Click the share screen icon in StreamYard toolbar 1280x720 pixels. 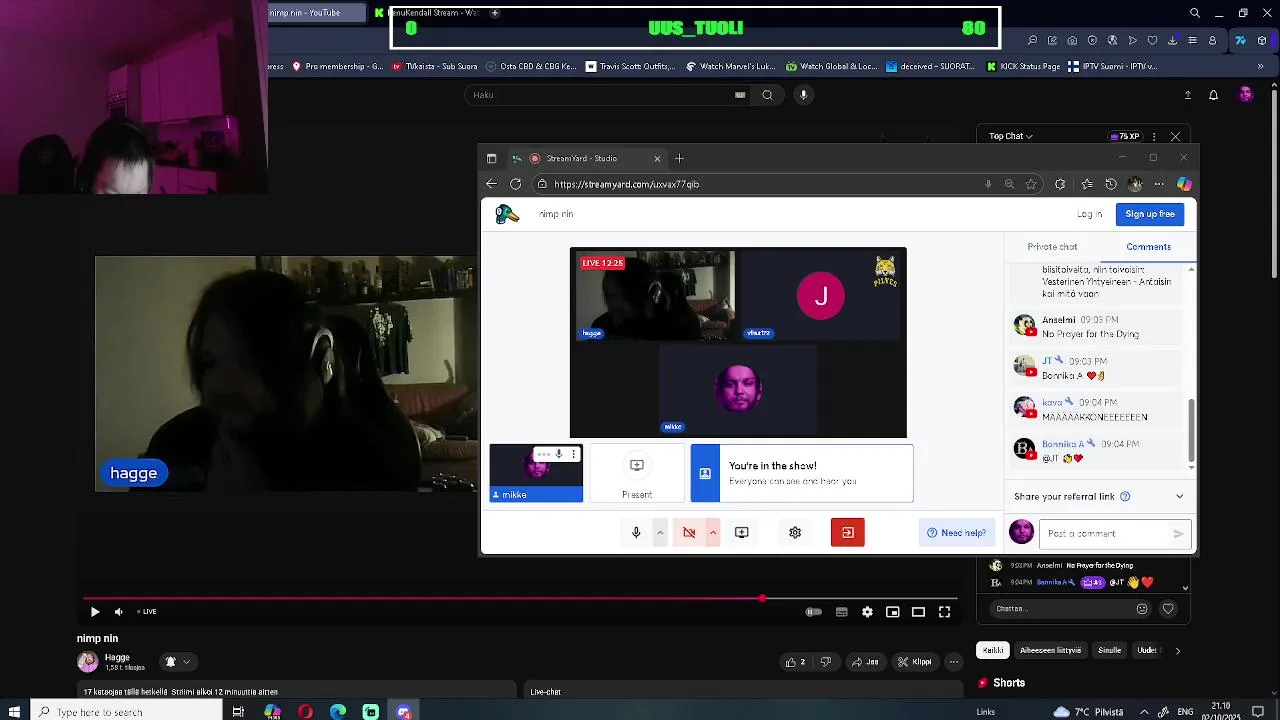click(742, 533)
